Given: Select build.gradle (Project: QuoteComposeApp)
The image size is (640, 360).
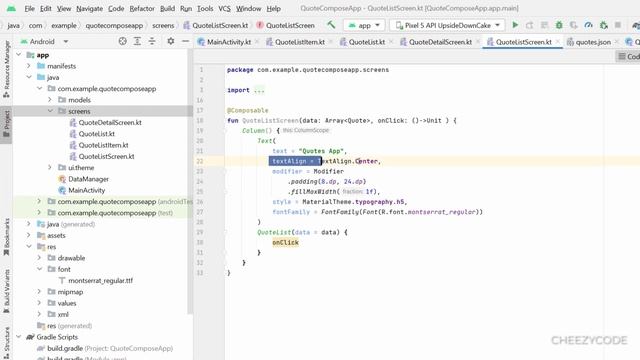Looking at the screenshot, I should pos(110,348).
